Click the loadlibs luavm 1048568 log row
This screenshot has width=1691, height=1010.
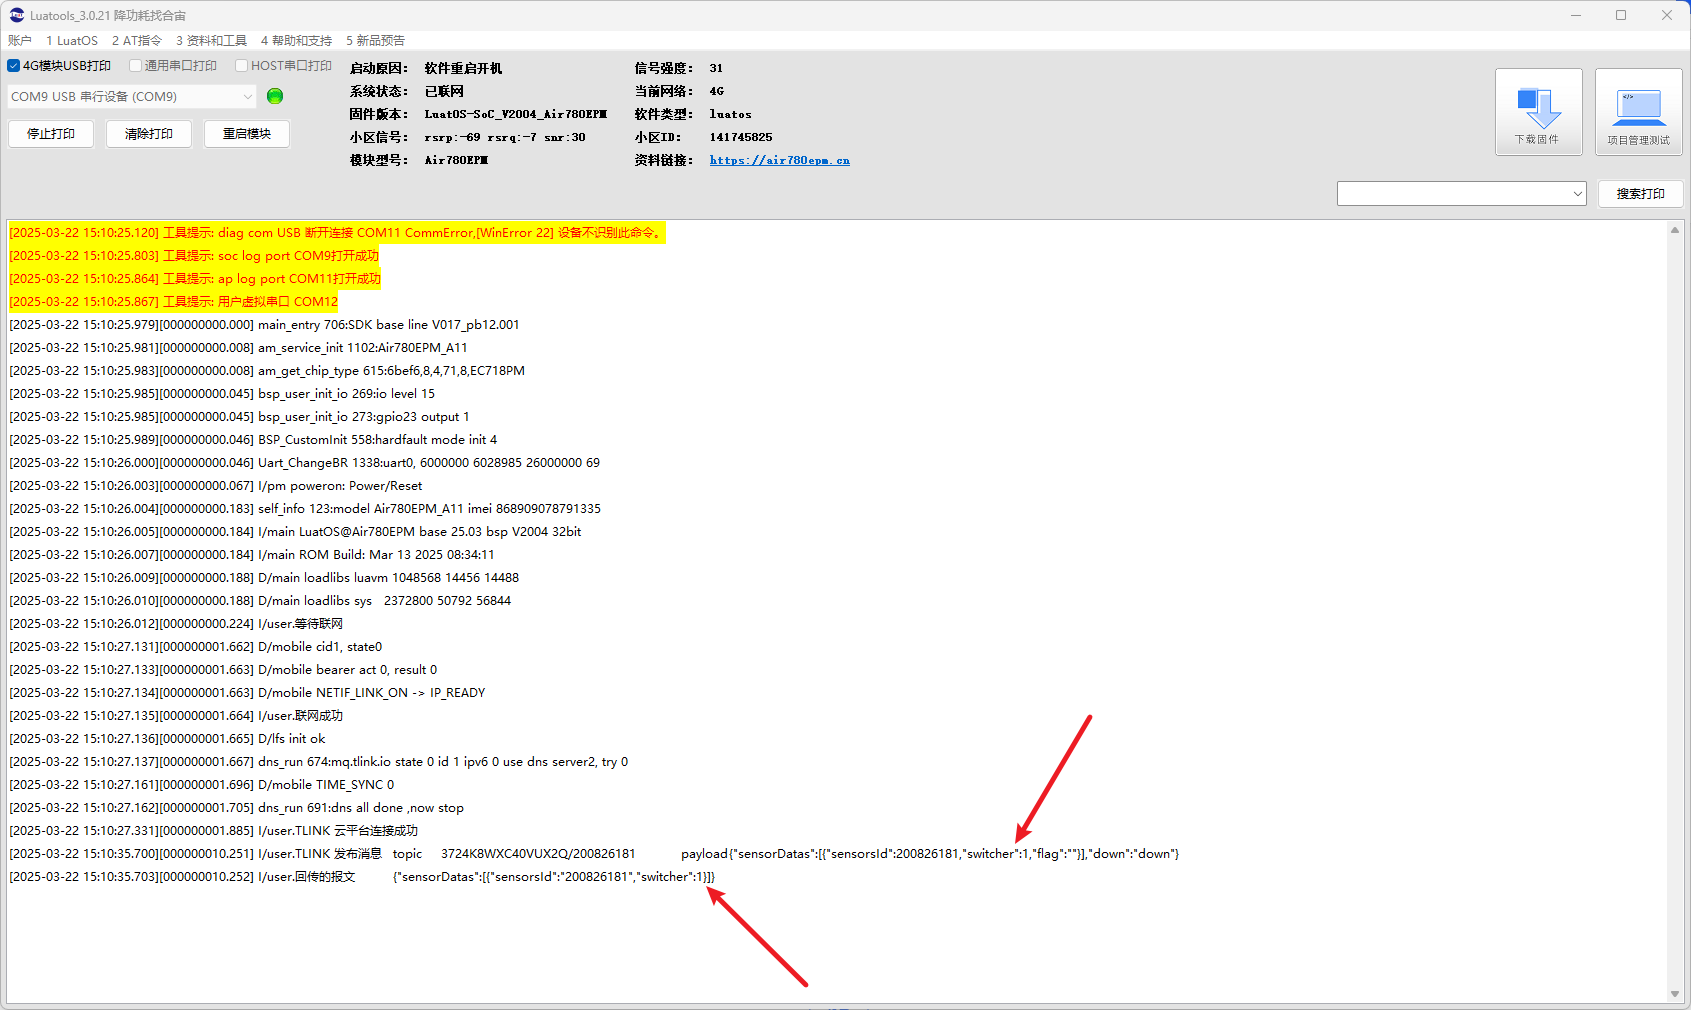point(264,578)
